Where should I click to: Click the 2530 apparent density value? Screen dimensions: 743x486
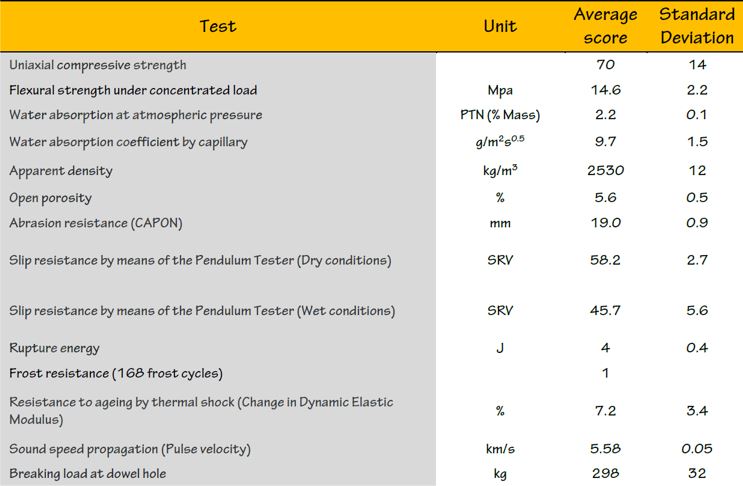click(606, 171)
